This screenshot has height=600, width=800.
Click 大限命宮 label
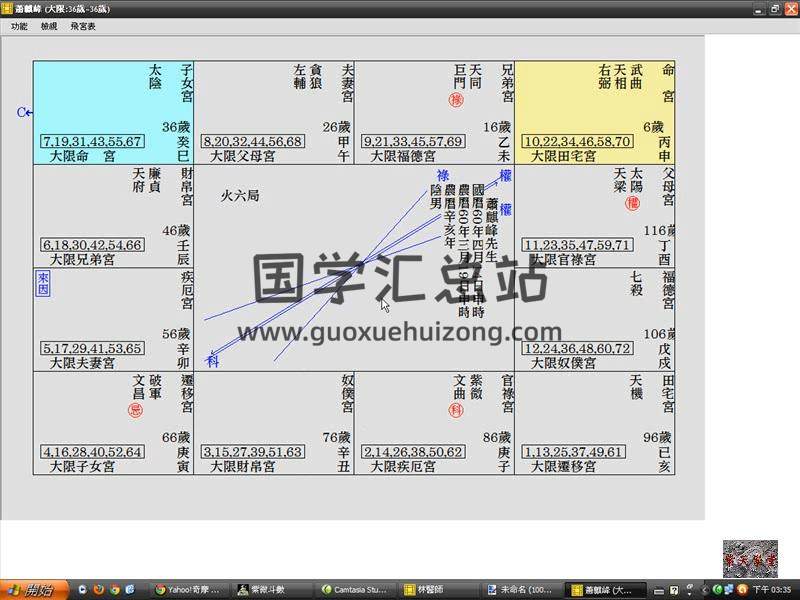82,156
